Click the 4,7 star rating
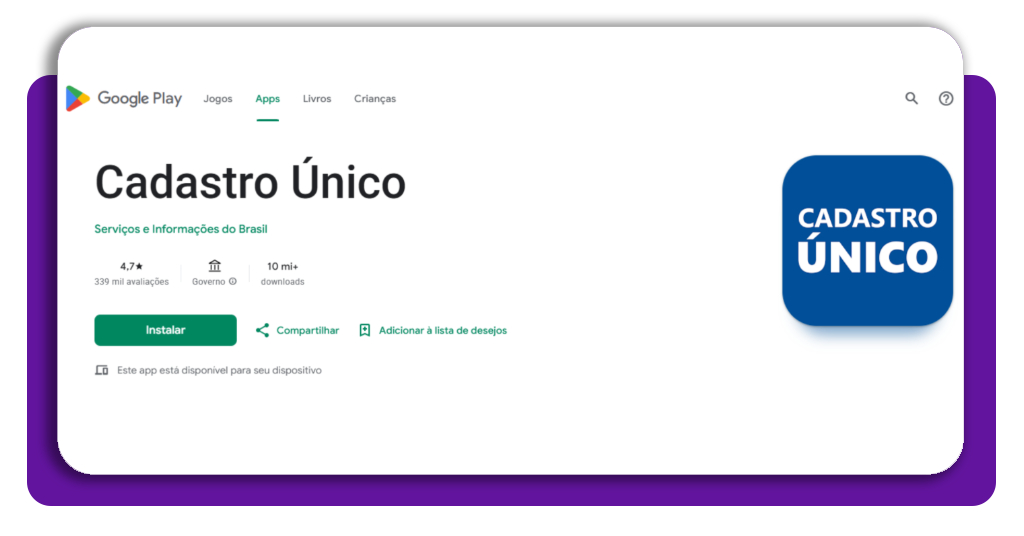The height and width of the screenshot is (536, 1024). (131, 266)
